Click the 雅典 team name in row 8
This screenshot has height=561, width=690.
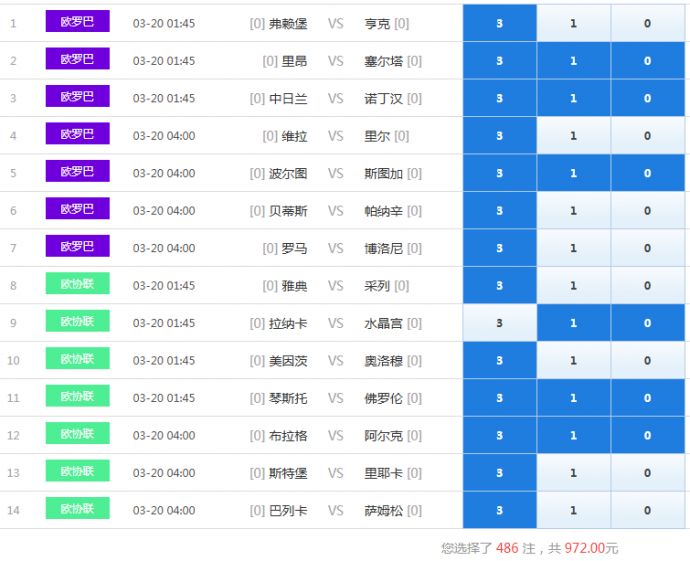(294, 286)
